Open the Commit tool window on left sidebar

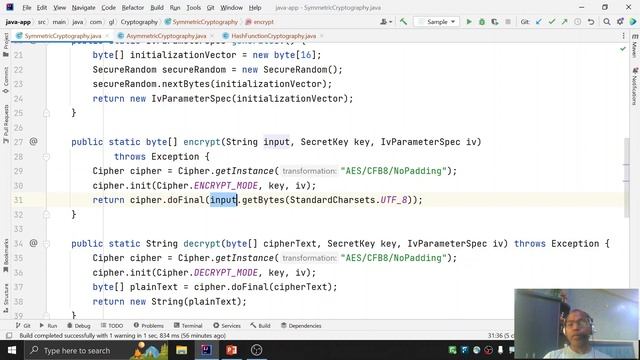point(6,80)
